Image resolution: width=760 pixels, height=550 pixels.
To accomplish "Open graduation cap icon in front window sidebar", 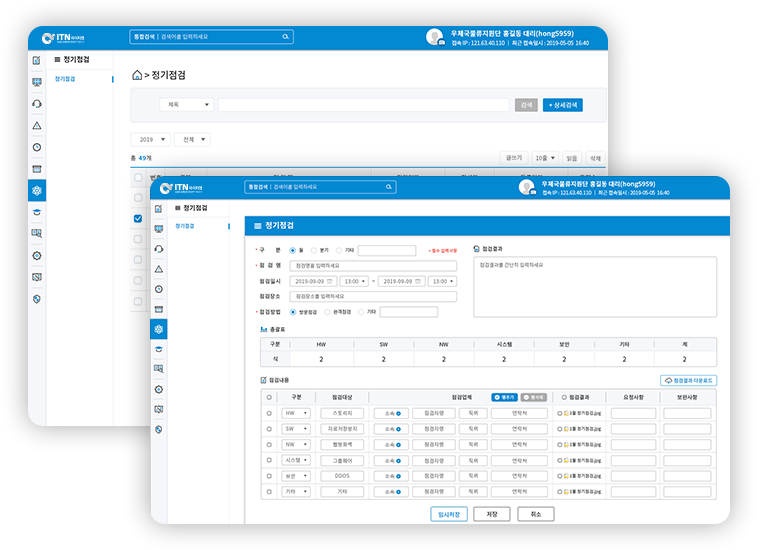I will click(158, 349).
